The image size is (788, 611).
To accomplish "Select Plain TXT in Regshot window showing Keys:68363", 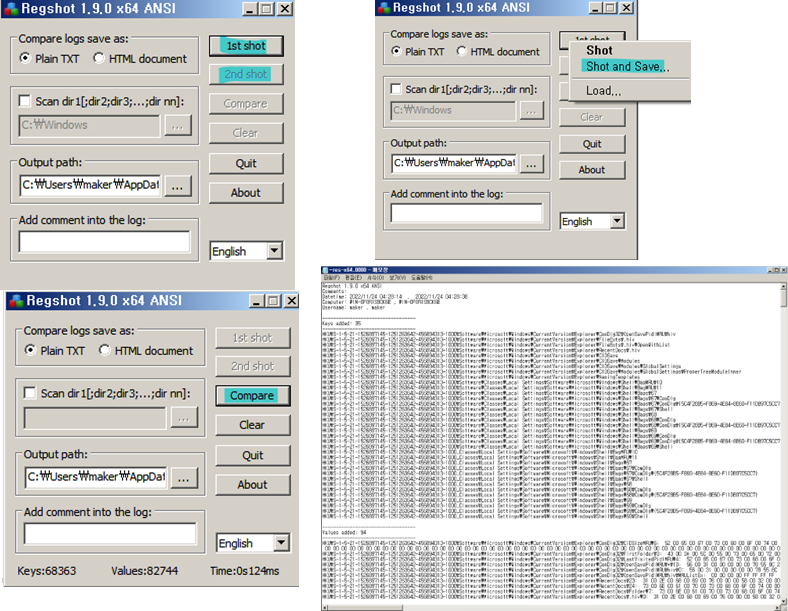I will (55, 351).
